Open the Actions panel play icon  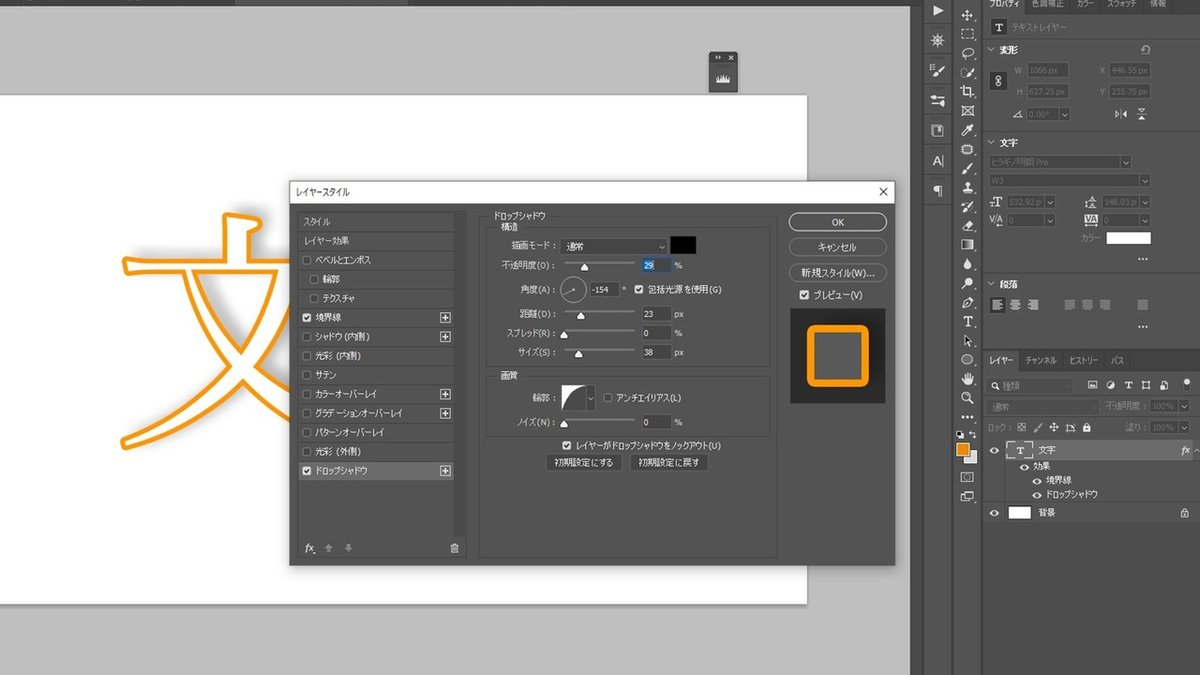[937, 10]
